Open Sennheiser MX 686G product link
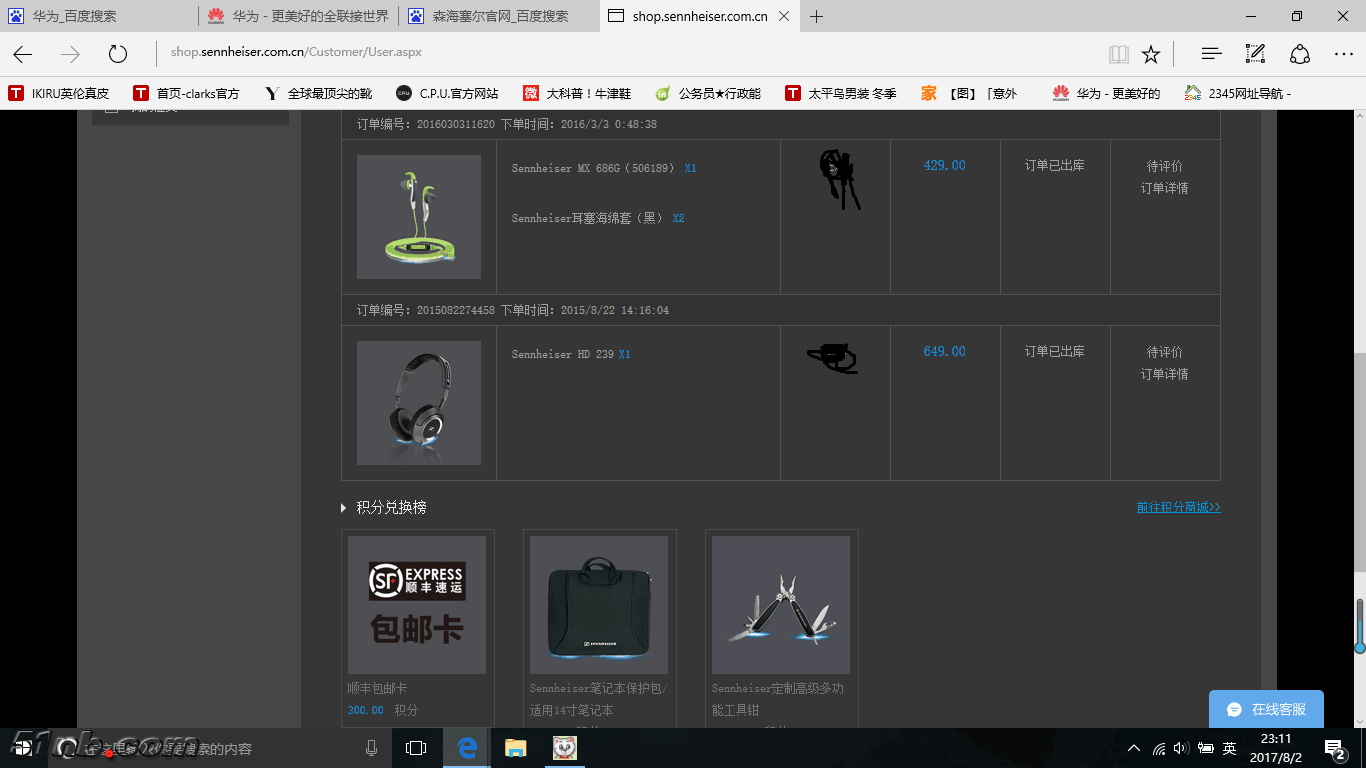1366x768 pixels. (x=593, y=168)
